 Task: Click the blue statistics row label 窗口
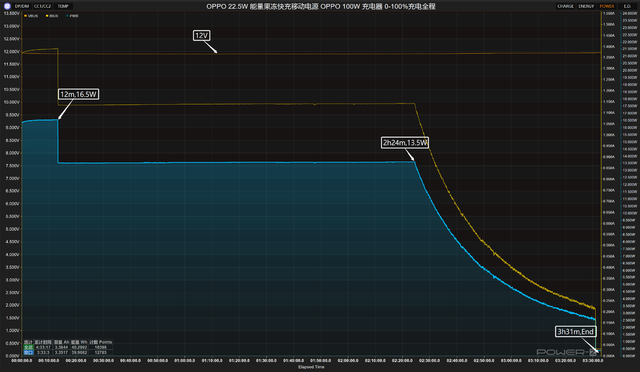(28, 352)
